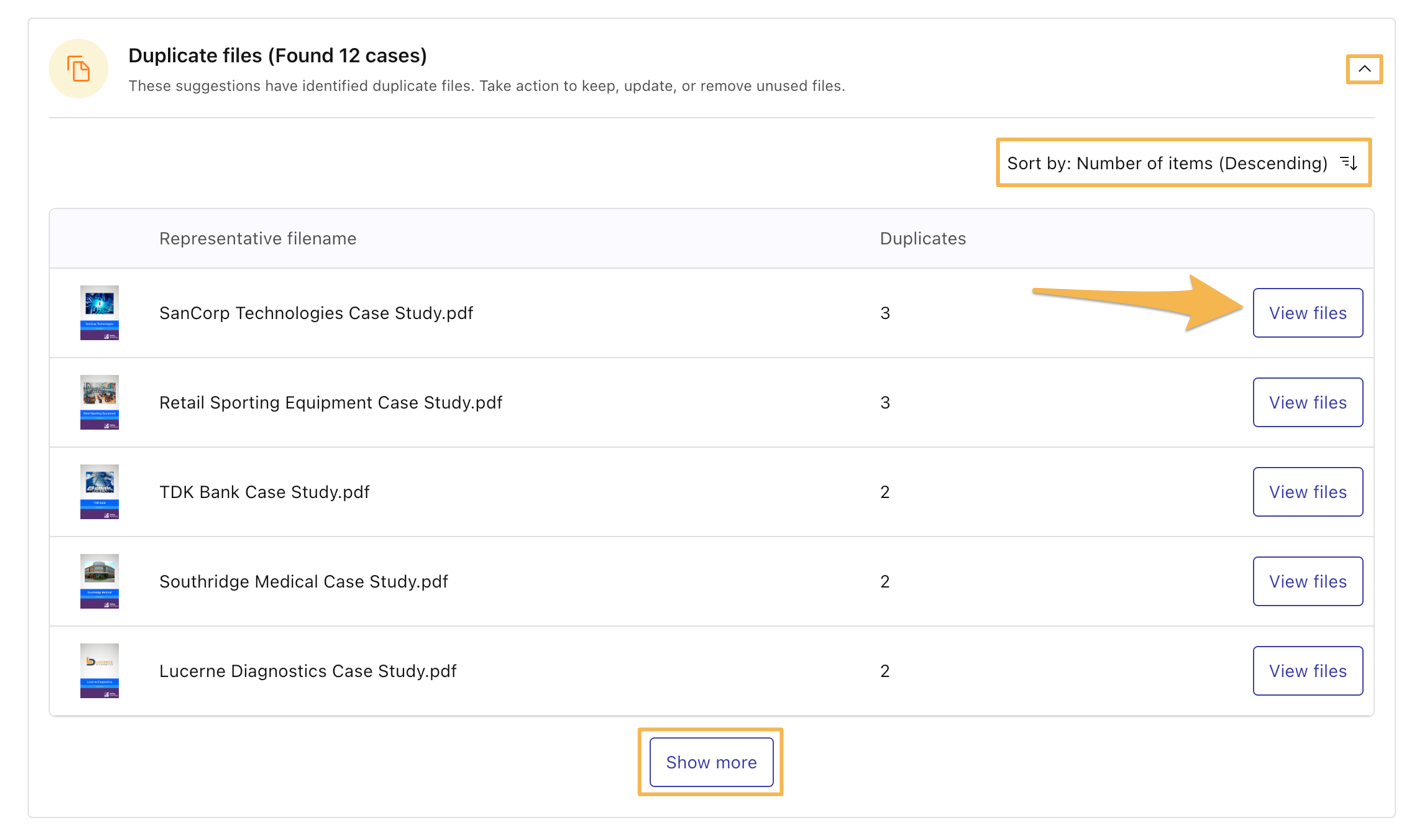
Task: Open the Southridge Medical PDF thumbnail
Action: 99,582
